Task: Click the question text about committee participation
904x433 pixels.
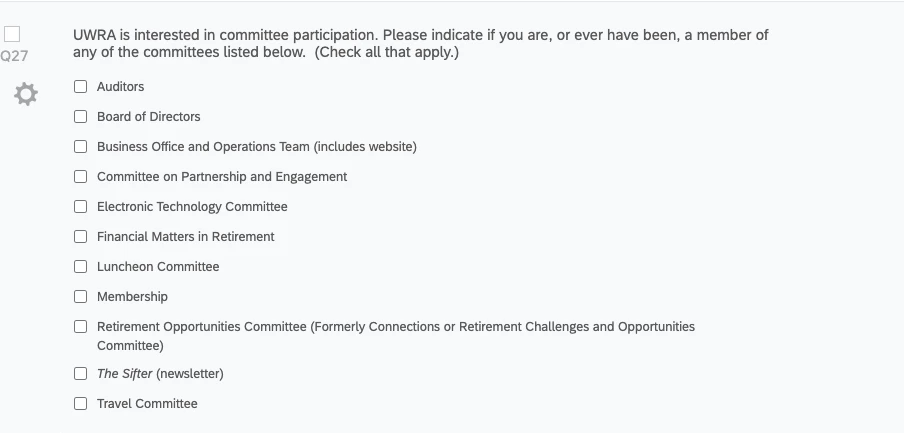Action: [420, 43]
